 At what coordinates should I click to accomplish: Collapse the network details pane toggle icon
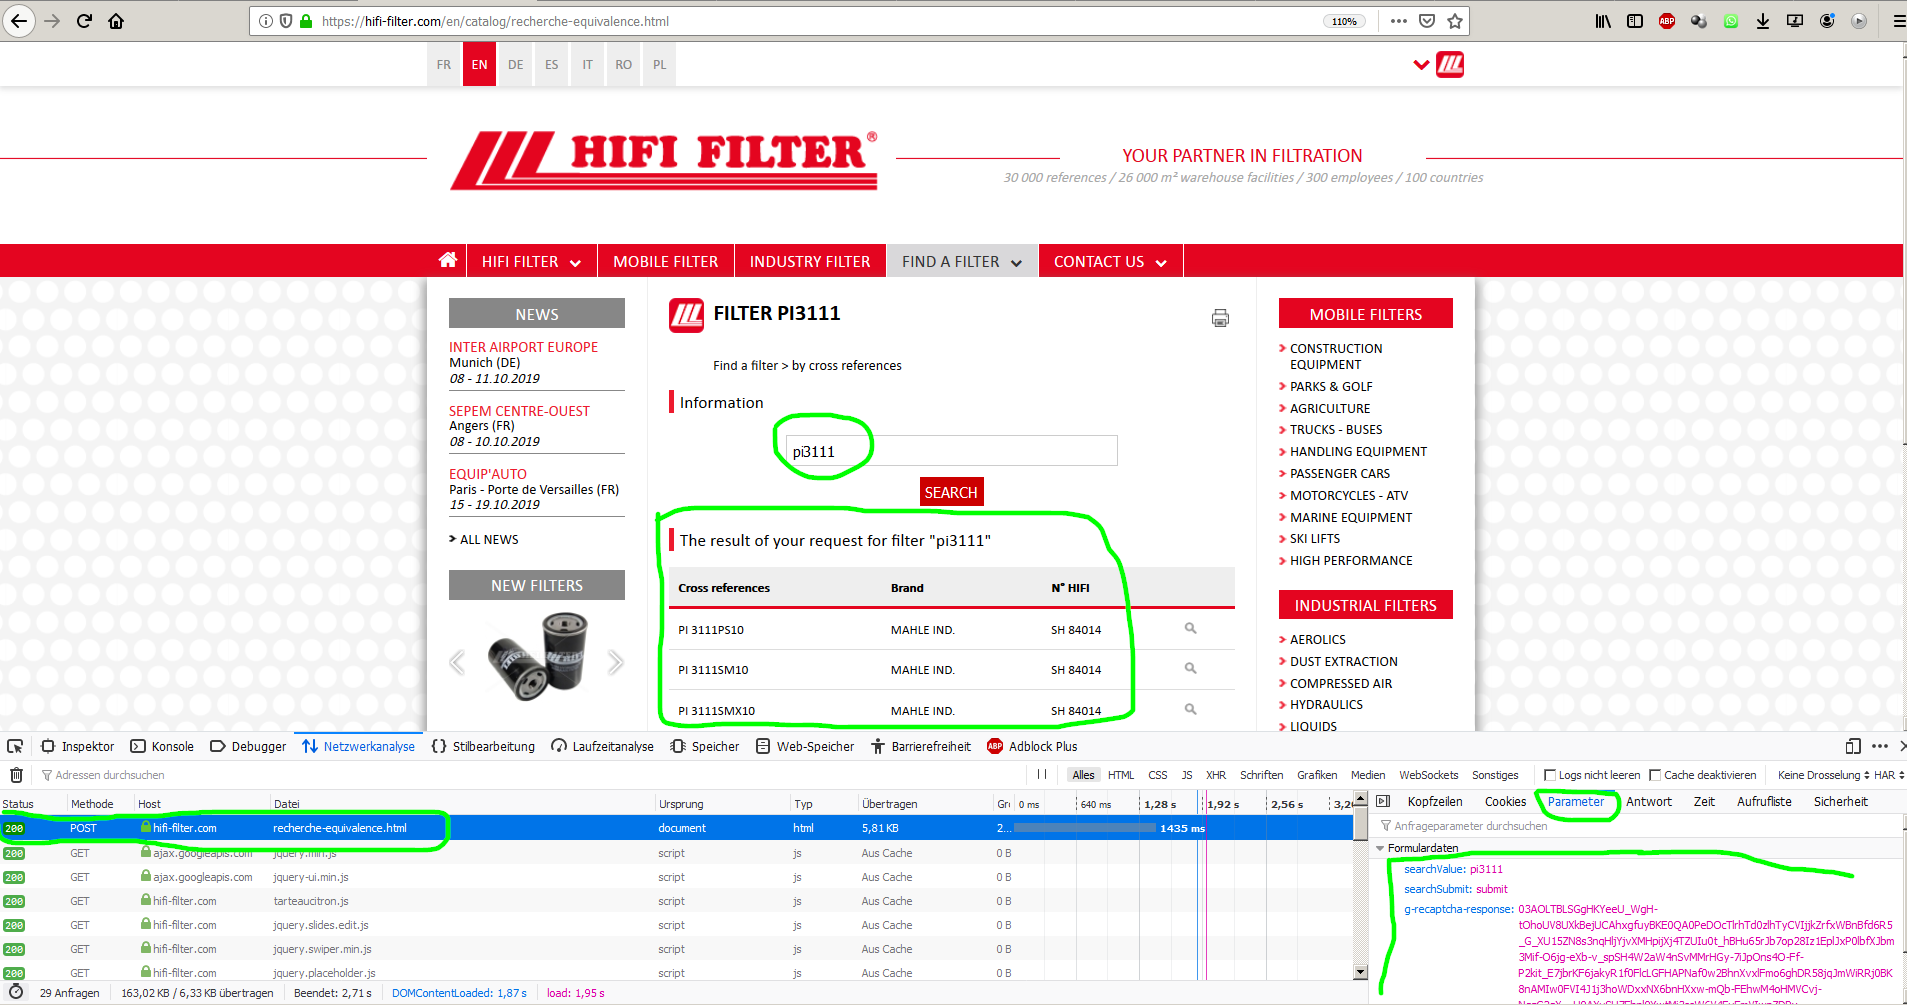point(1383,801)
